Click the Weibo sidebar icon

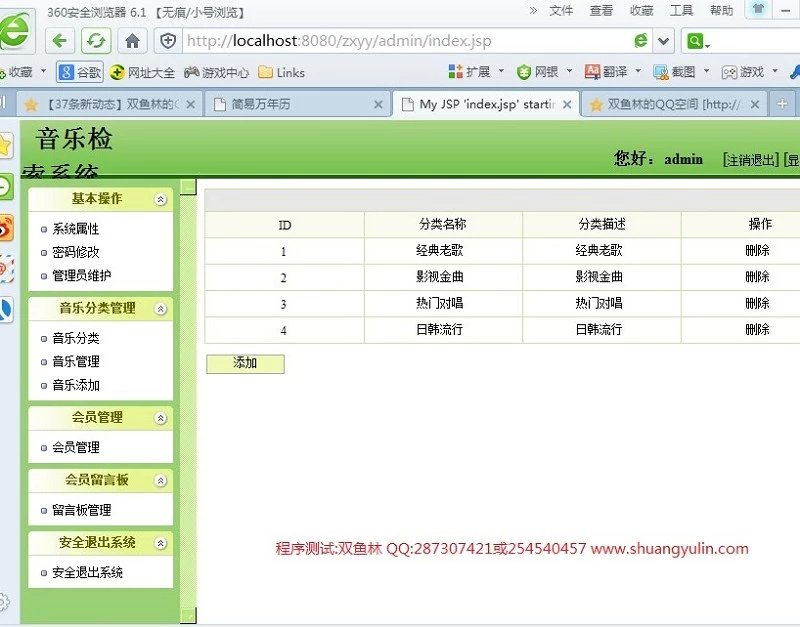click(x=6, y=229)
